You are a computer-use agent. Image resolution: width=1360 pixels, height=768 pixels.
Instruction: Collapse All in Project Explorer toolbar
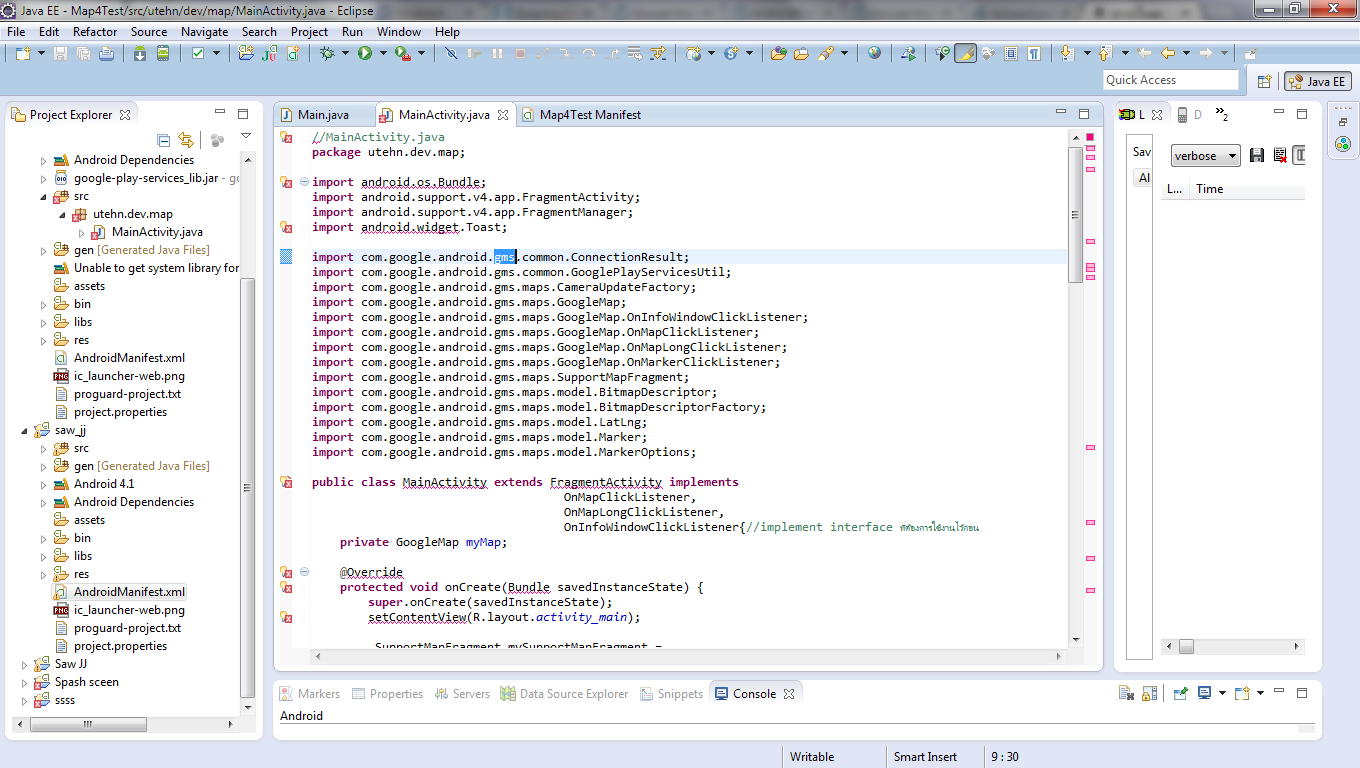point(163,140)
